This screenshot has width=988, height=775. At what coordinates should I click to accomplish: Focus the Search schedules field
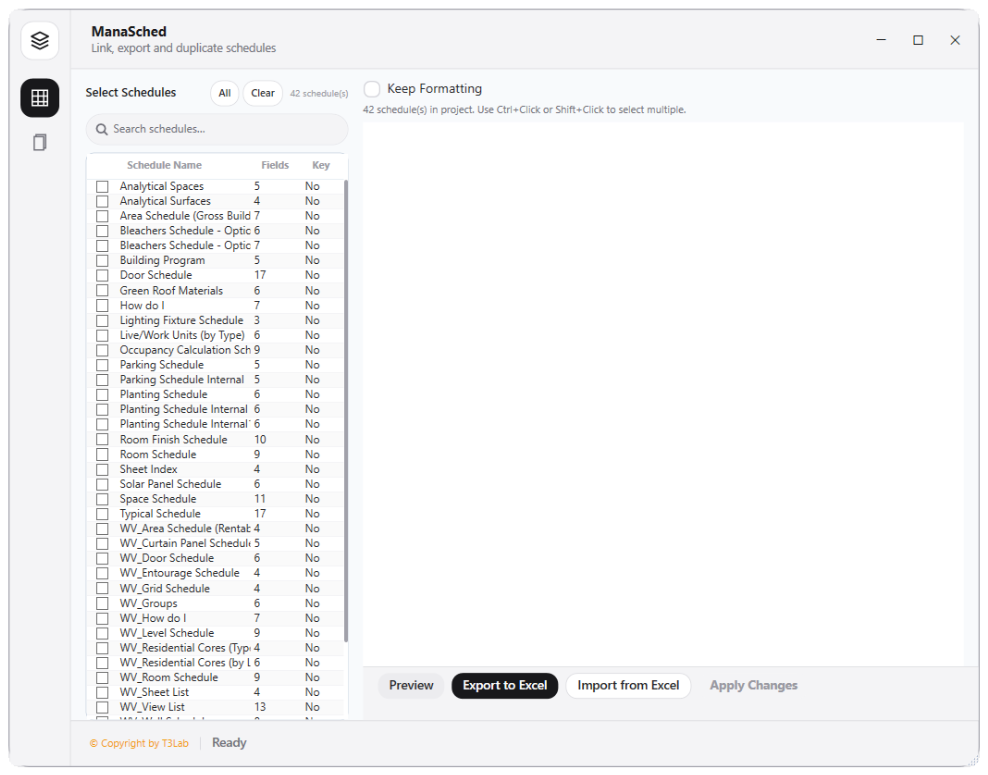pyautogui.click(x=217, y=129)
